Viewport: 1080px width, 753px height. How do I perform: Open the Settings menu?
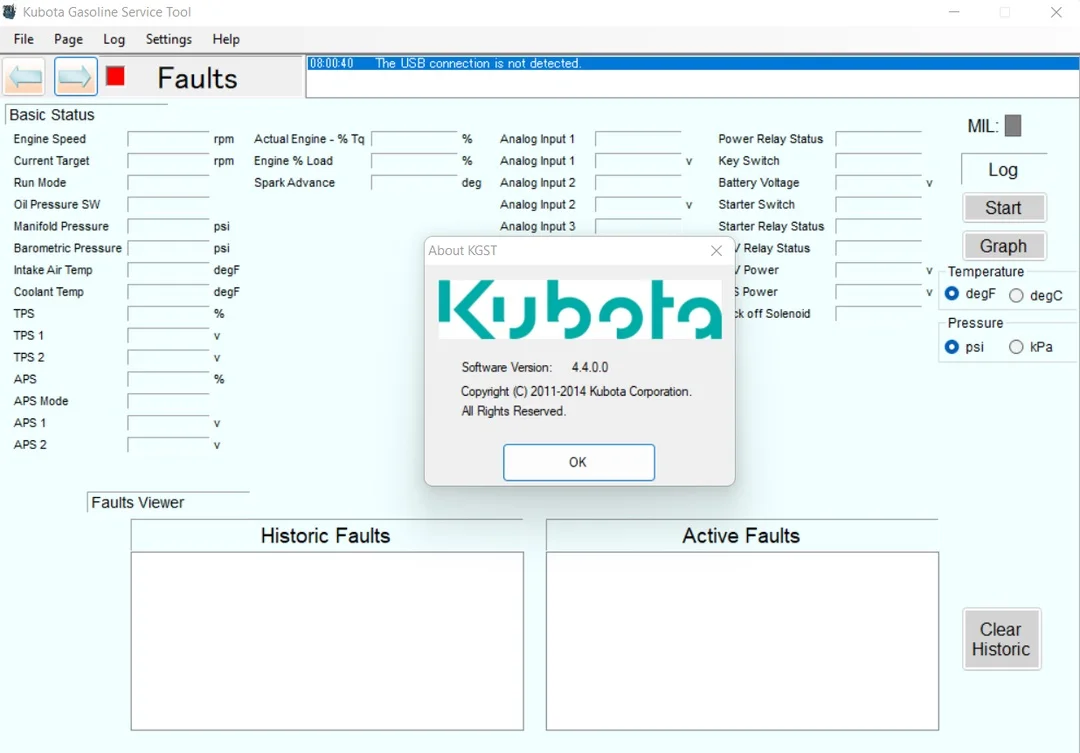pyautogui.click(x=168, y=39)
